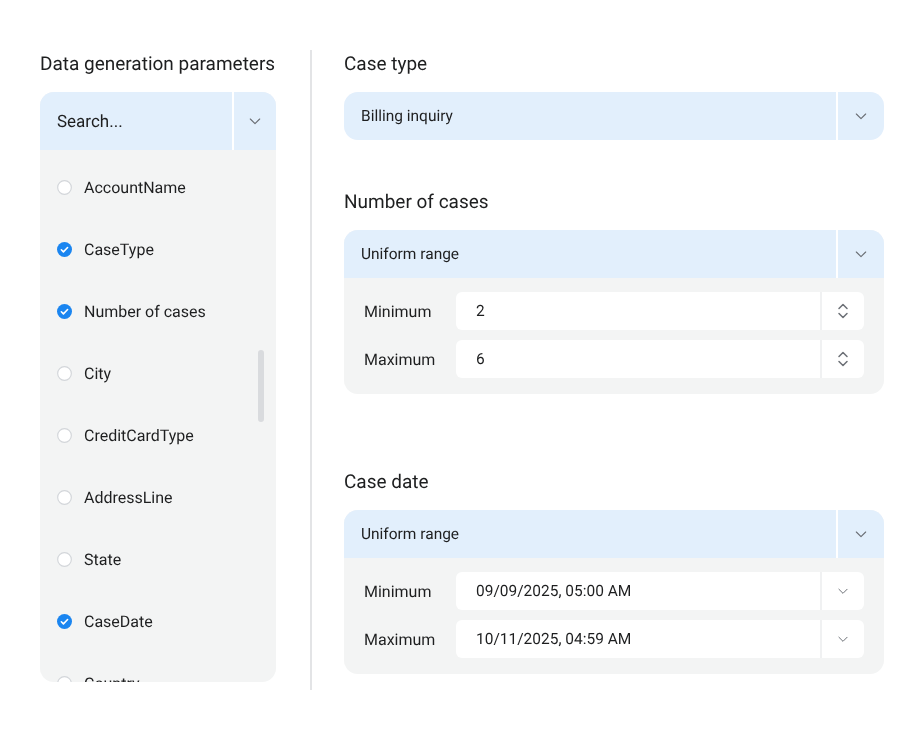The image size is (924, 750).
Task: Open the Maximum case date picker chevron
Action: point(843,639)
